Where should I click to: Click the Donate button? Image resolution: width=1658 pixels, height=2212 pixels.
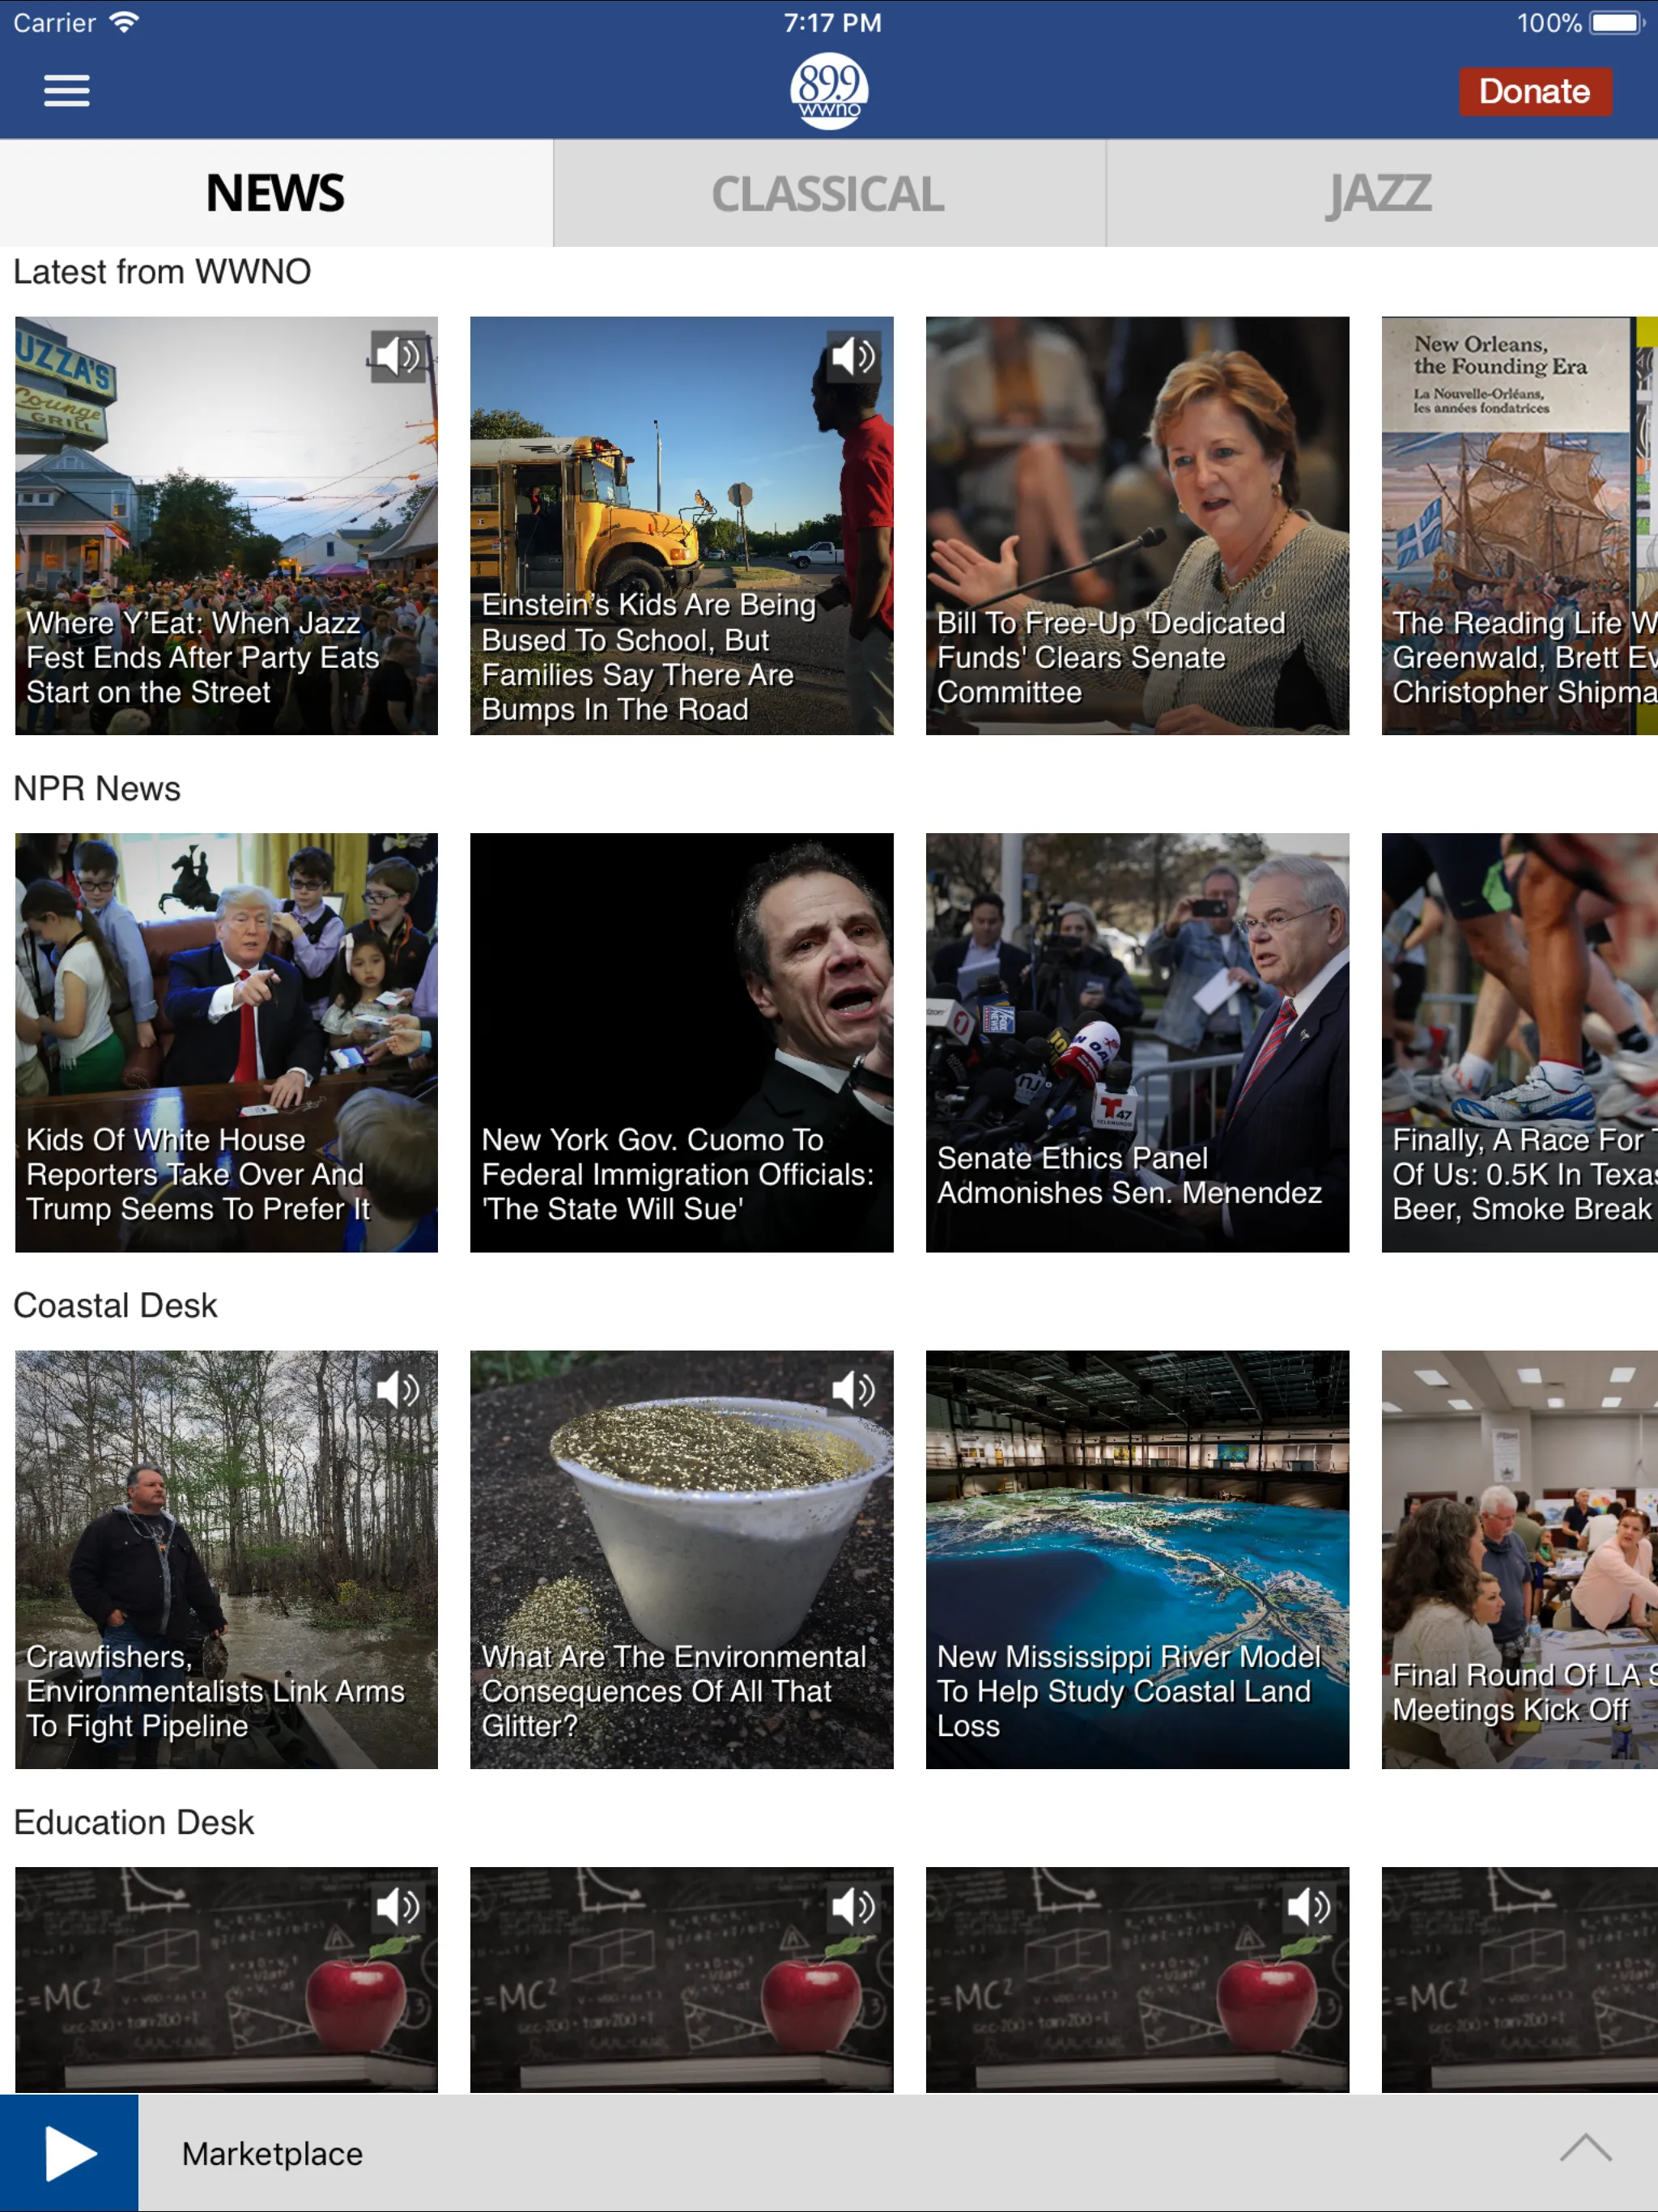(x=1536, y=91)
